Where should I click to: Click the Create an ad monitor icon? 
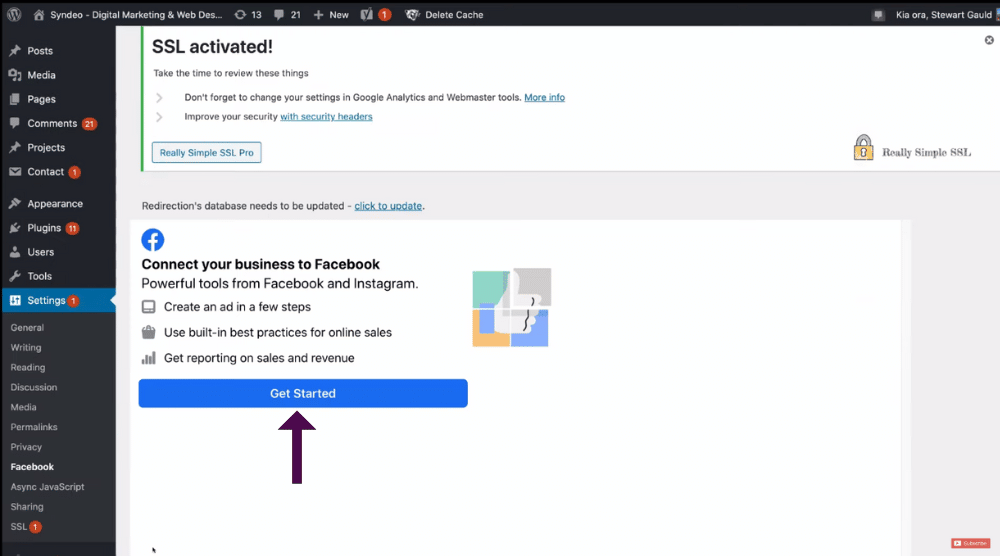pyautogui.click(x=149, y=307)
